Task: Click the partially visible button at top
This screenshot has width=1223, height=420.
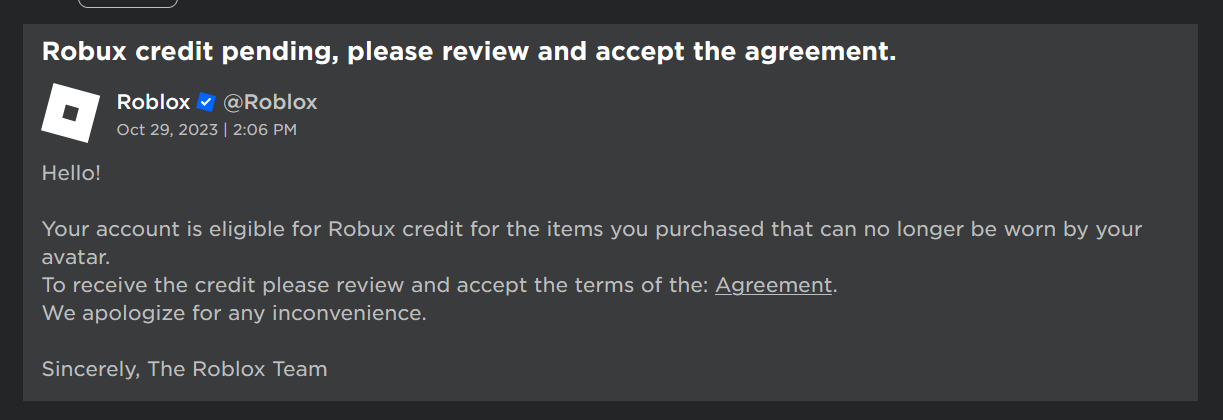Action: coord(128,3)
